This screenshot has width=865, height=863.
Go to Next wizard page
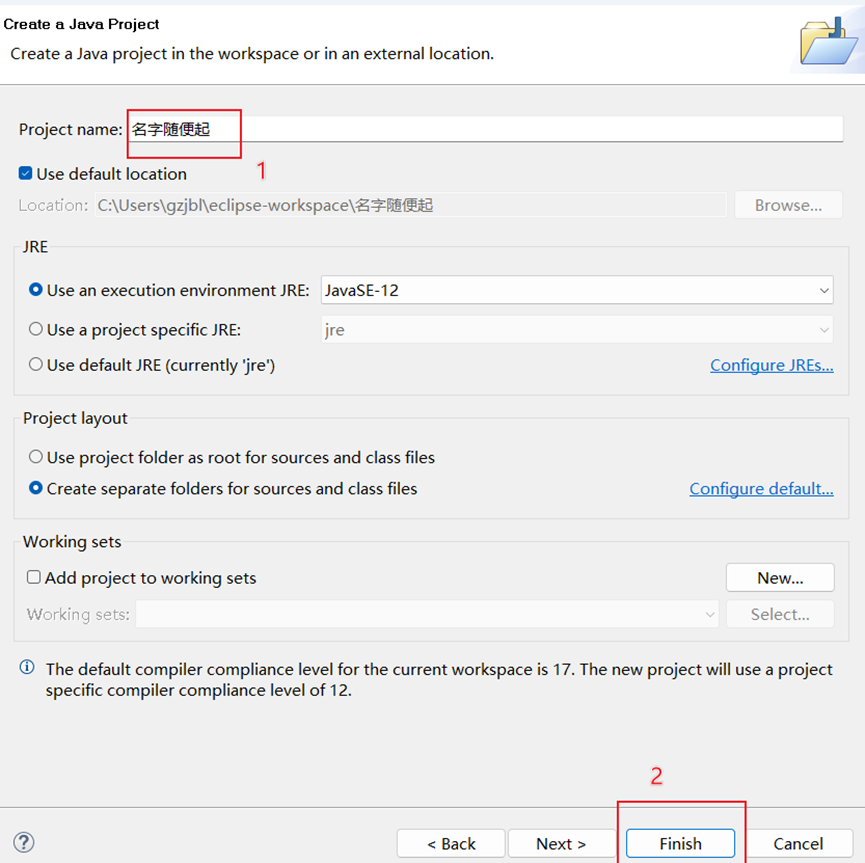pyautogui.click(x=561, y=843)
